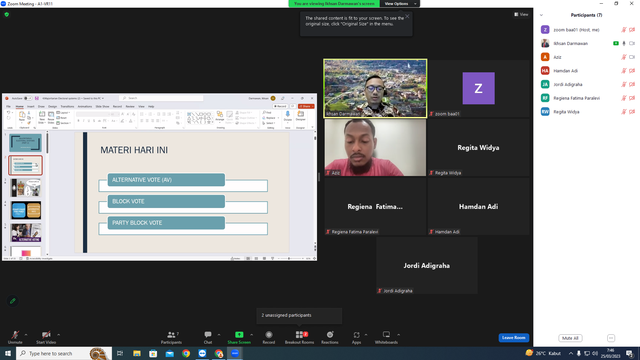
Task: Open the notification center icon in the system tray
Action: [630, 353]
